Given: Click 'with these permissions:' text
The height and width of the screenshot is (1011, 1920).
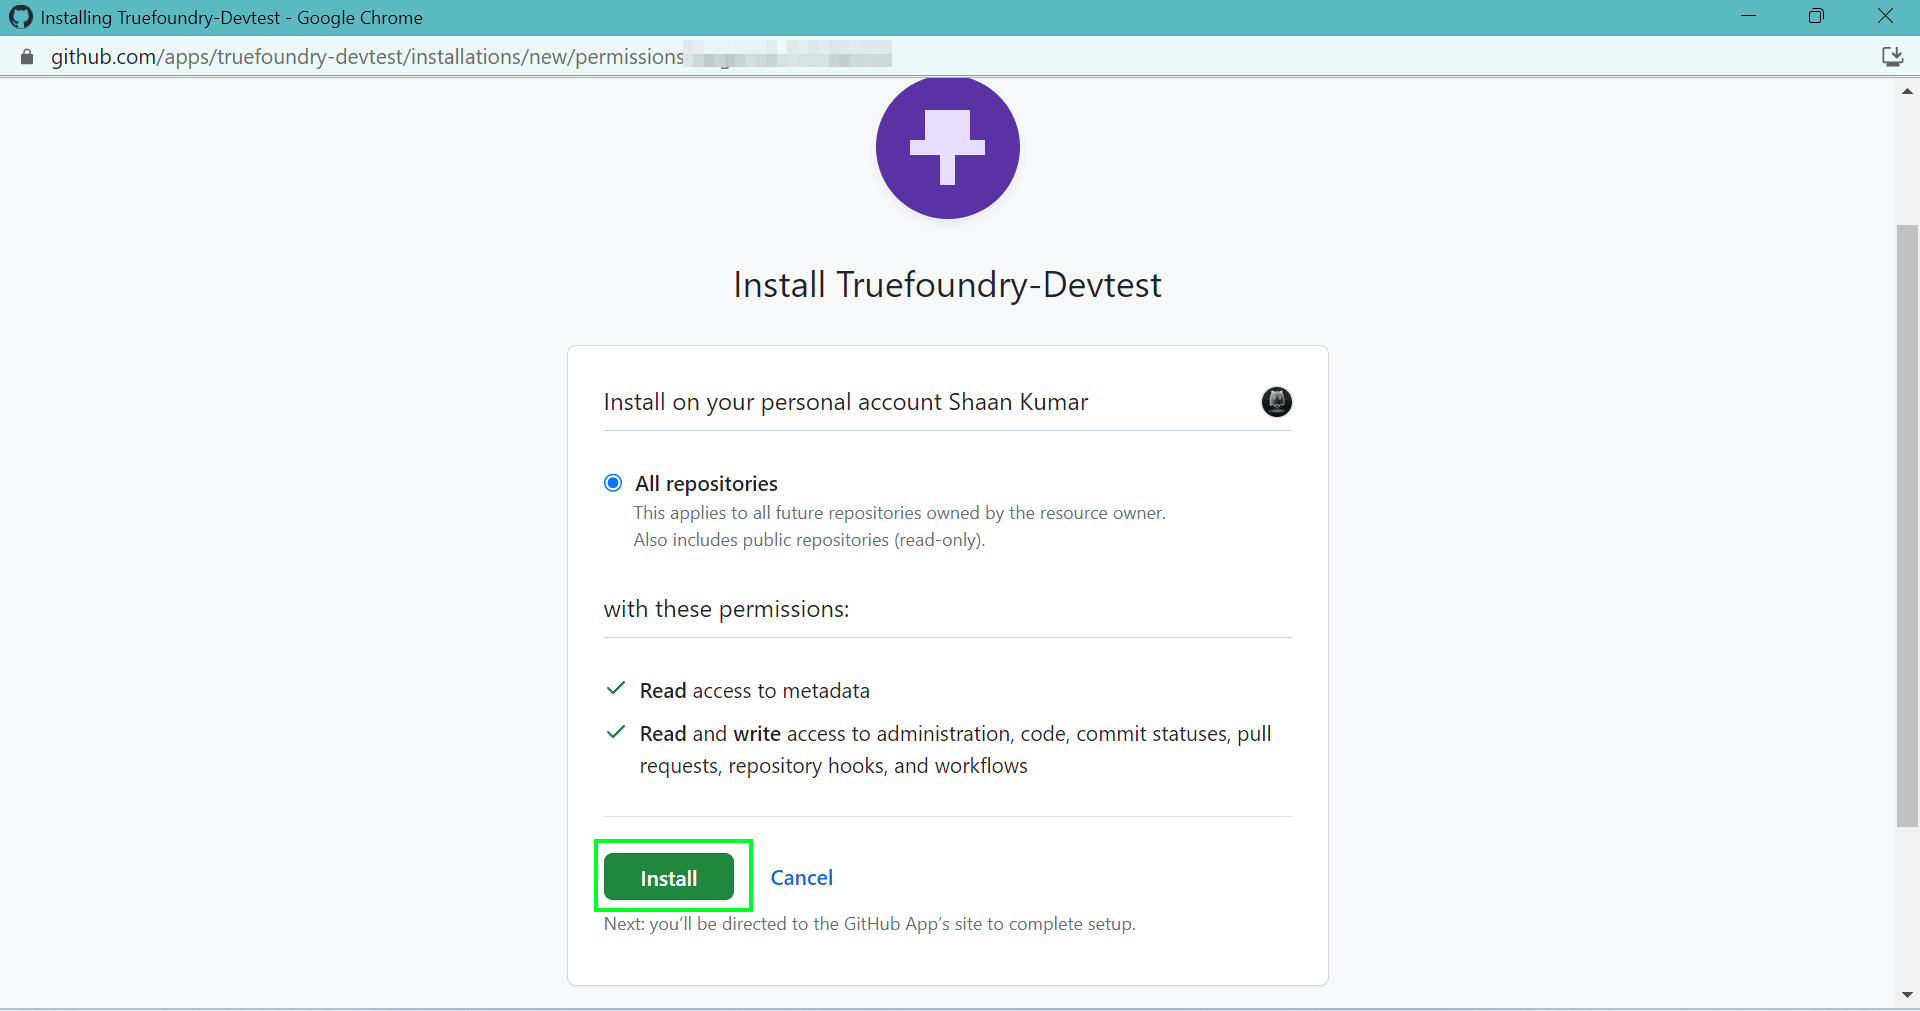Looking at the screenshot, I should [x=726, y=609].
